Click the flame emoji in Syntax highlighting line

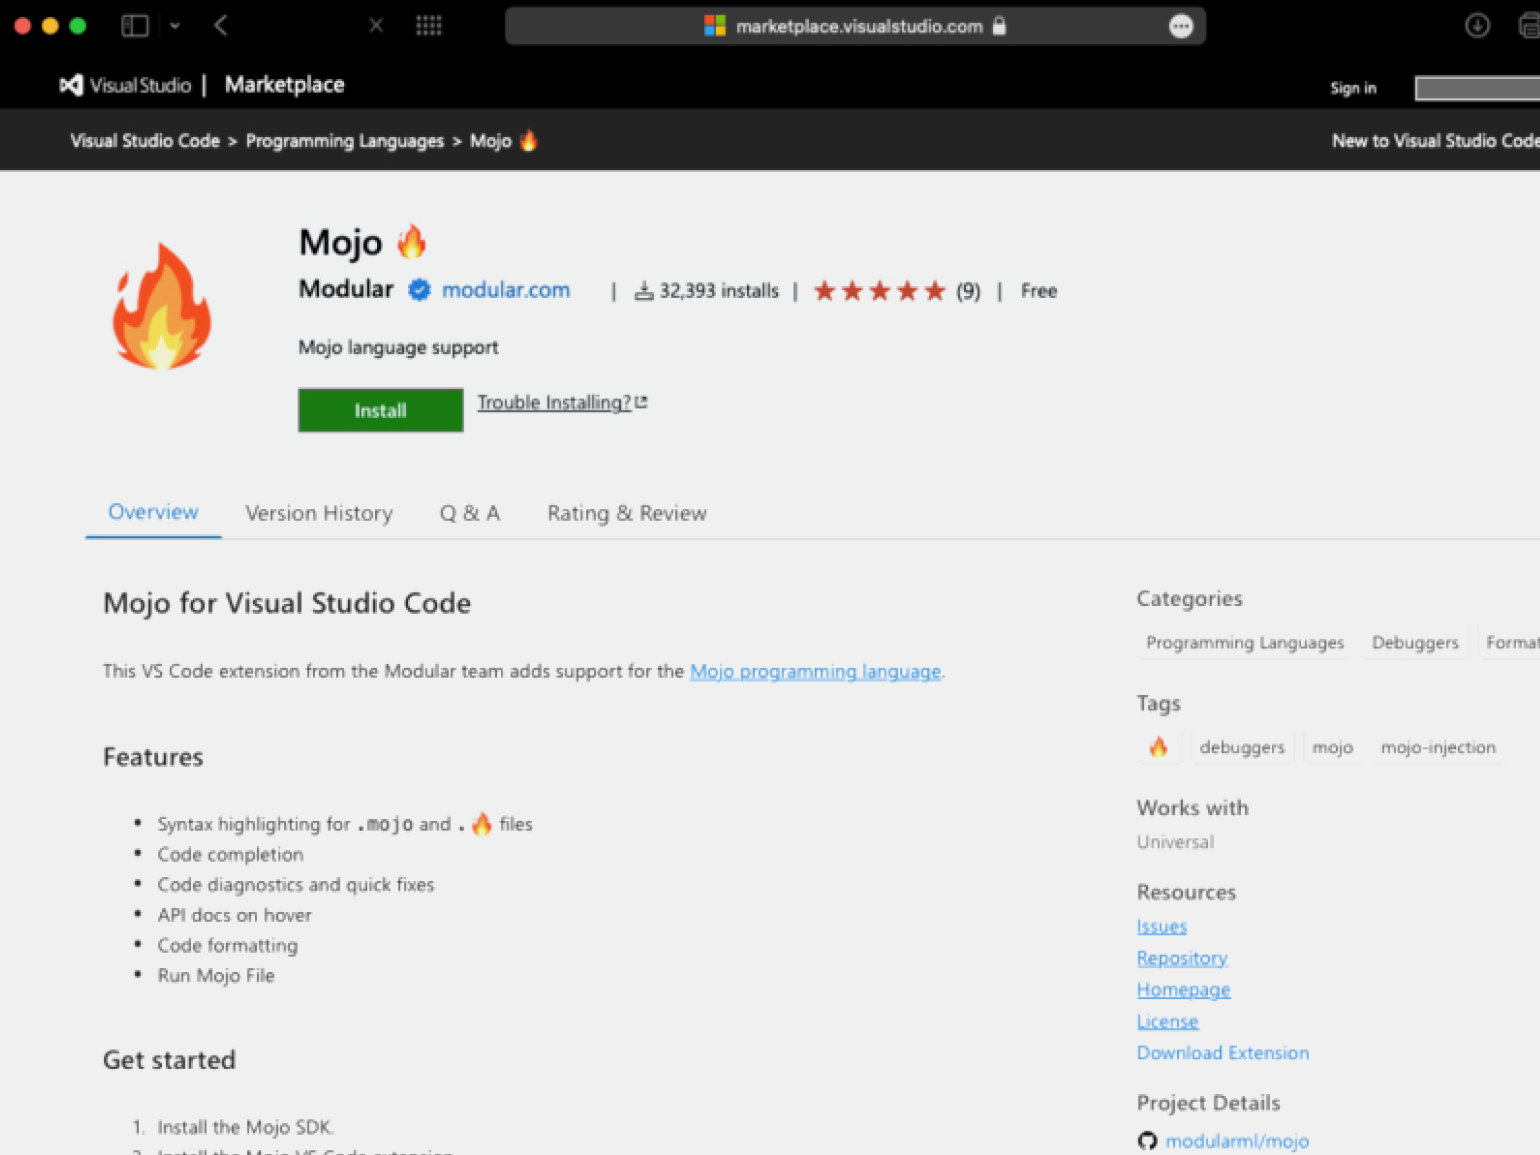pyautogui.click(x=482, y=823)
